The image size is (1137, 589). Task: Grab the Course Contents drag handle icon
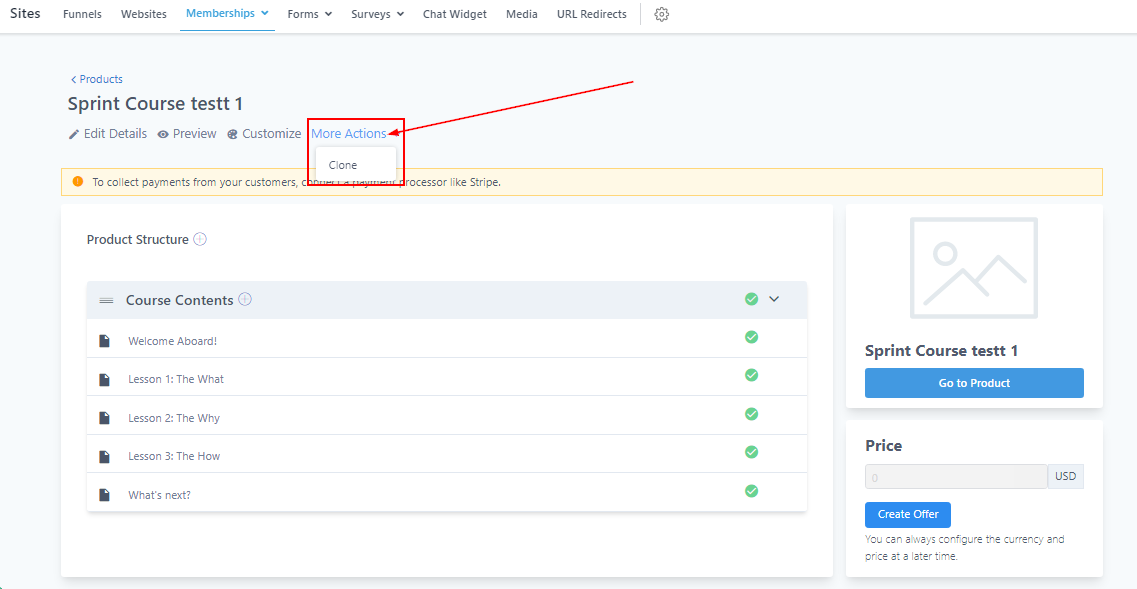106,300
